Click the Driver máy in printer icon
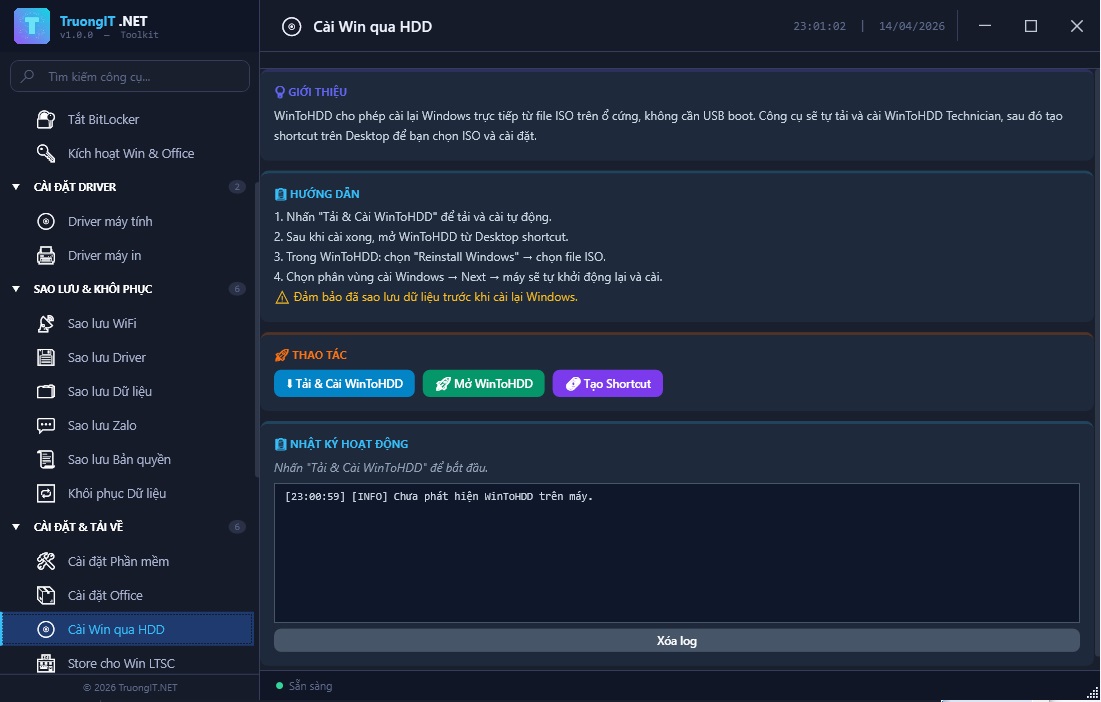Image resolution: width=1101 pixels, height=702 pixels. (x=46, y=256)
